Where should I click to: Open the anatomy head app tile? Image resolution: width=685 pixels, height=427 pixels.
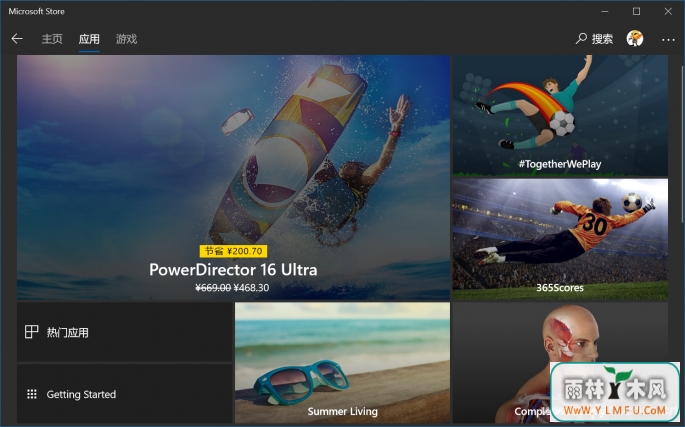point(560,363)
